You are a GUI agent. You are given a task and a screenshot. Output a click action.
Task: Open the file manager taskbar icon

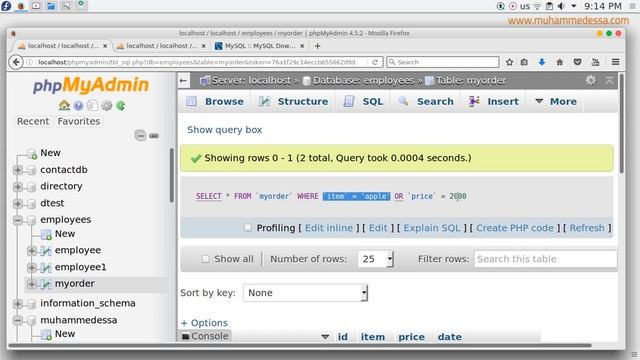[x=51, y=6]
